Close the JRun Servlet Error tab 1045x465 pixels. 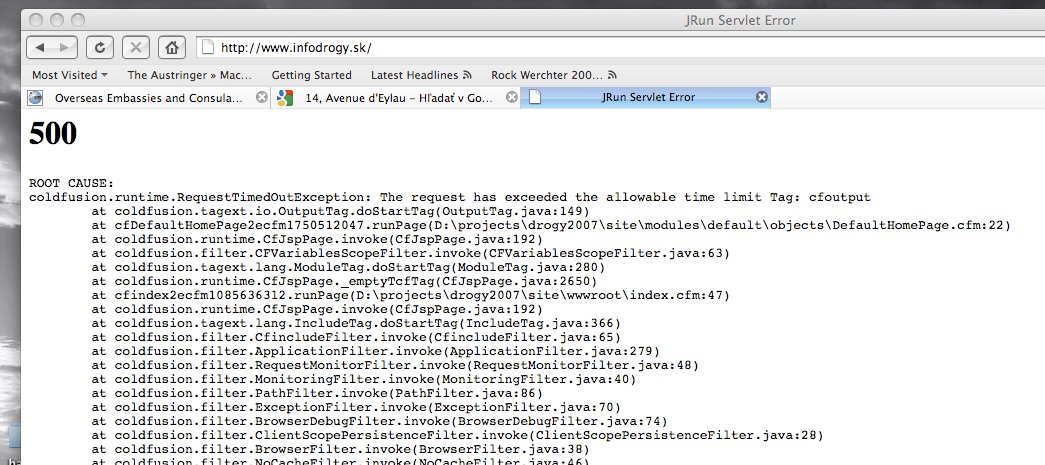[761, 98]
